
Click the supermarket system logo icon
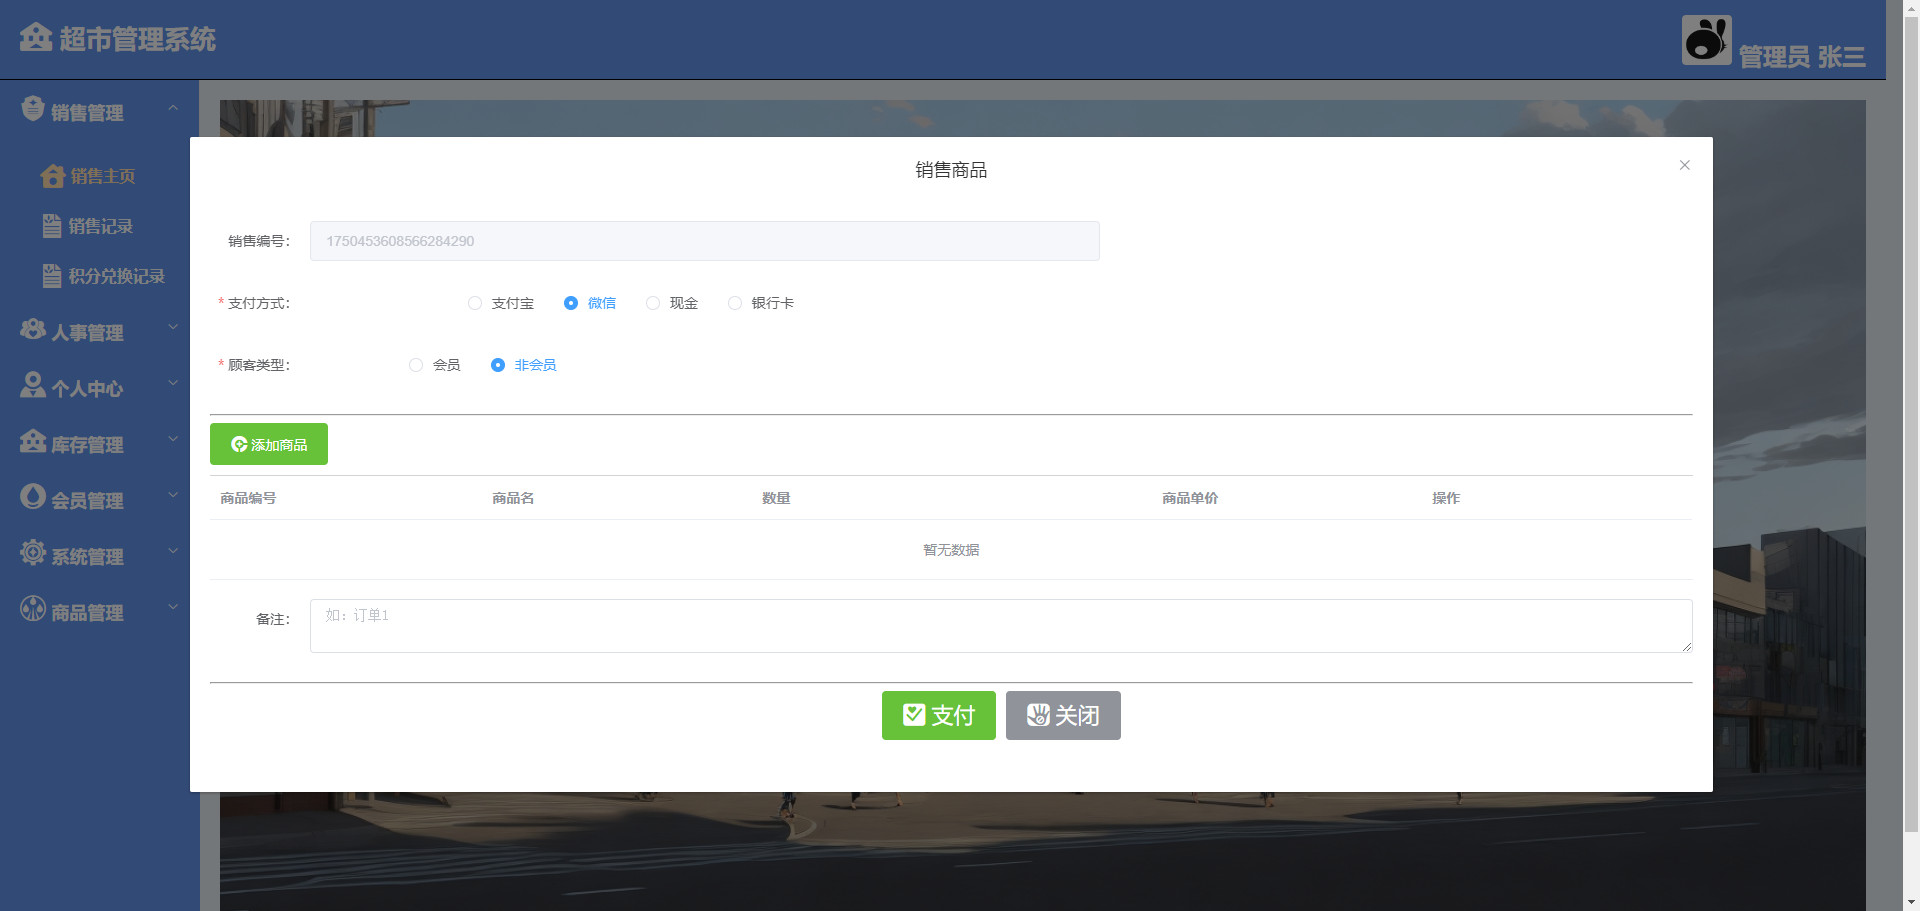[35, 38]
